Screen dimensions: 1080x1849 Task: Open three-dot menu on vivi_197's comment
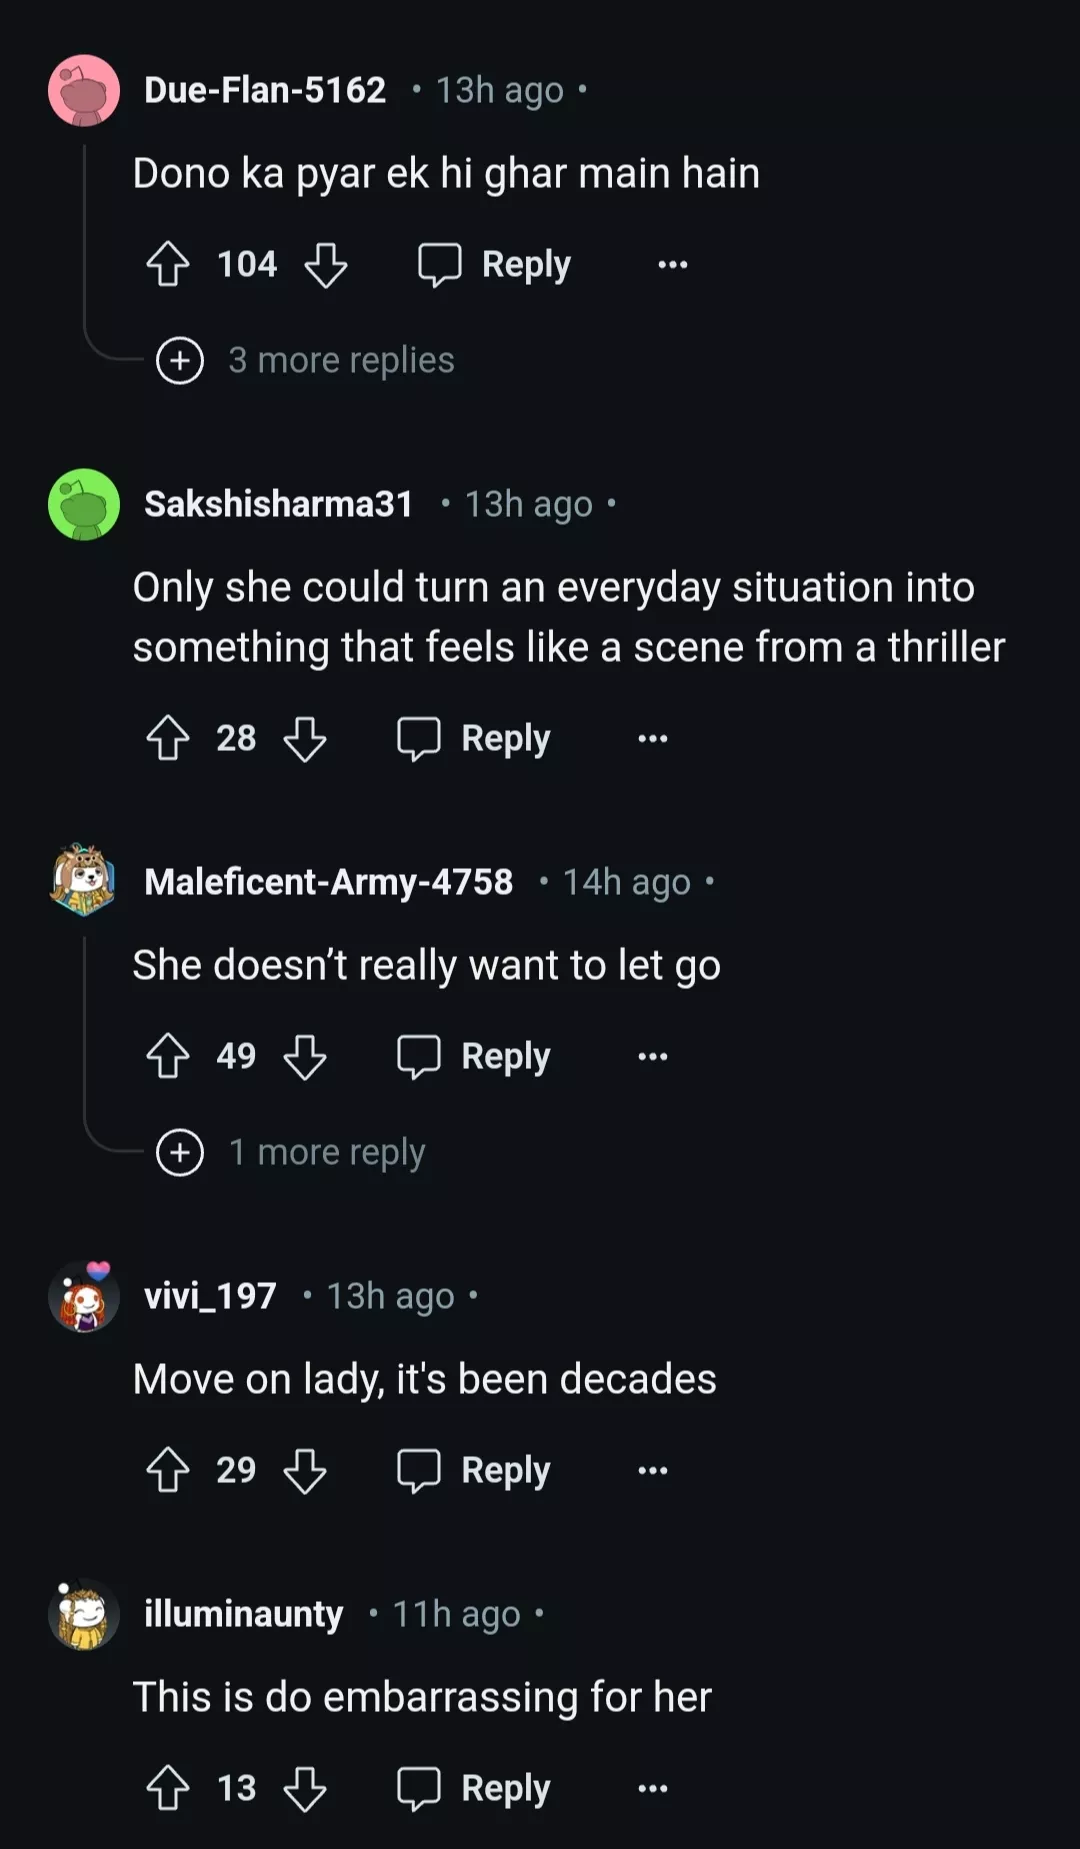tap(653, 1471)
